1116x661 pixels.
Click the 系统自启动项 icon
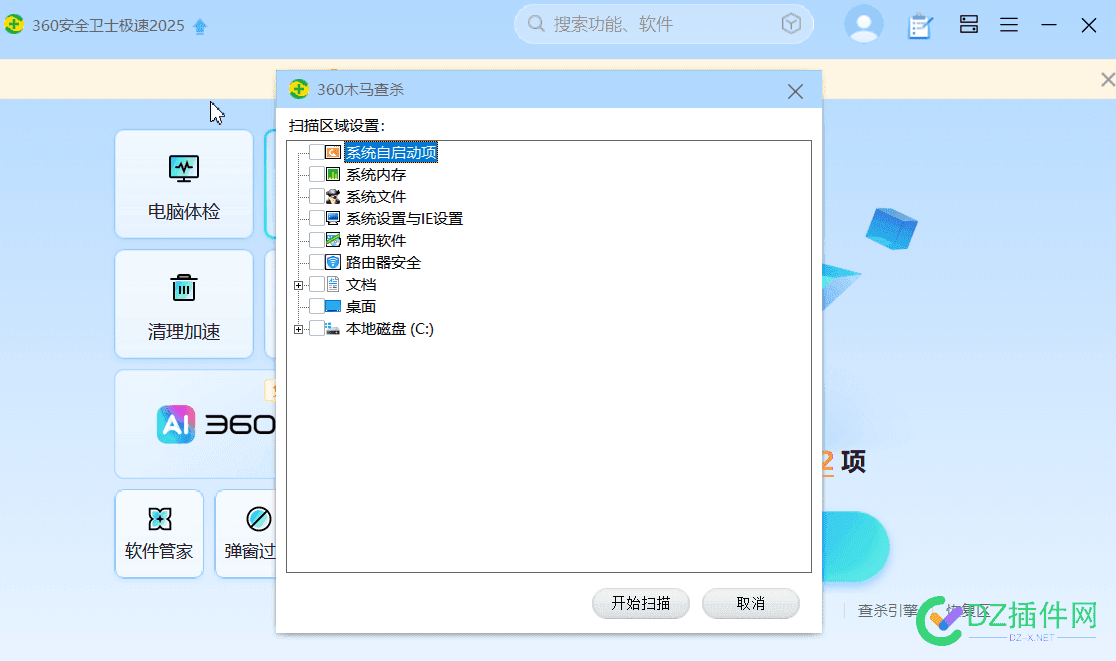click(x=332, y=152)
